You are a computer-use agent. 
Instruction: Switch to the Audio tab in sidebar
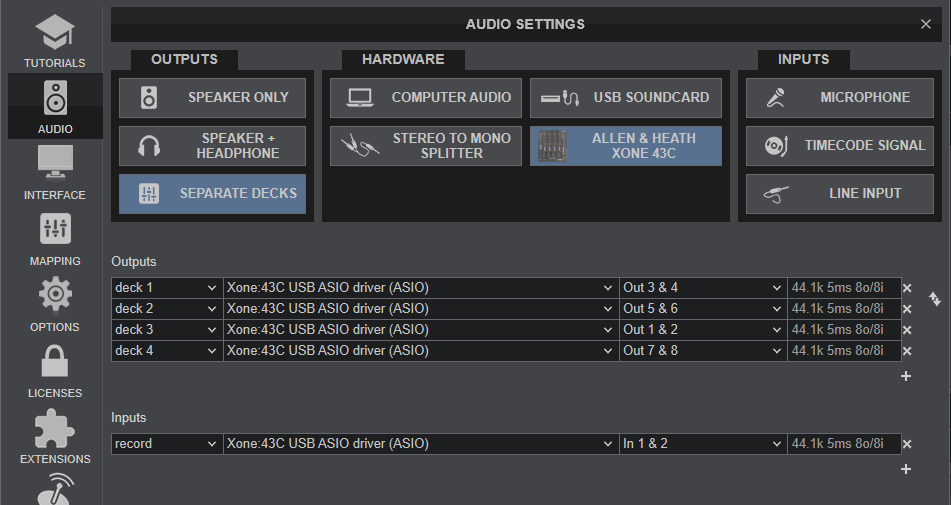click(x=55, y=106)
